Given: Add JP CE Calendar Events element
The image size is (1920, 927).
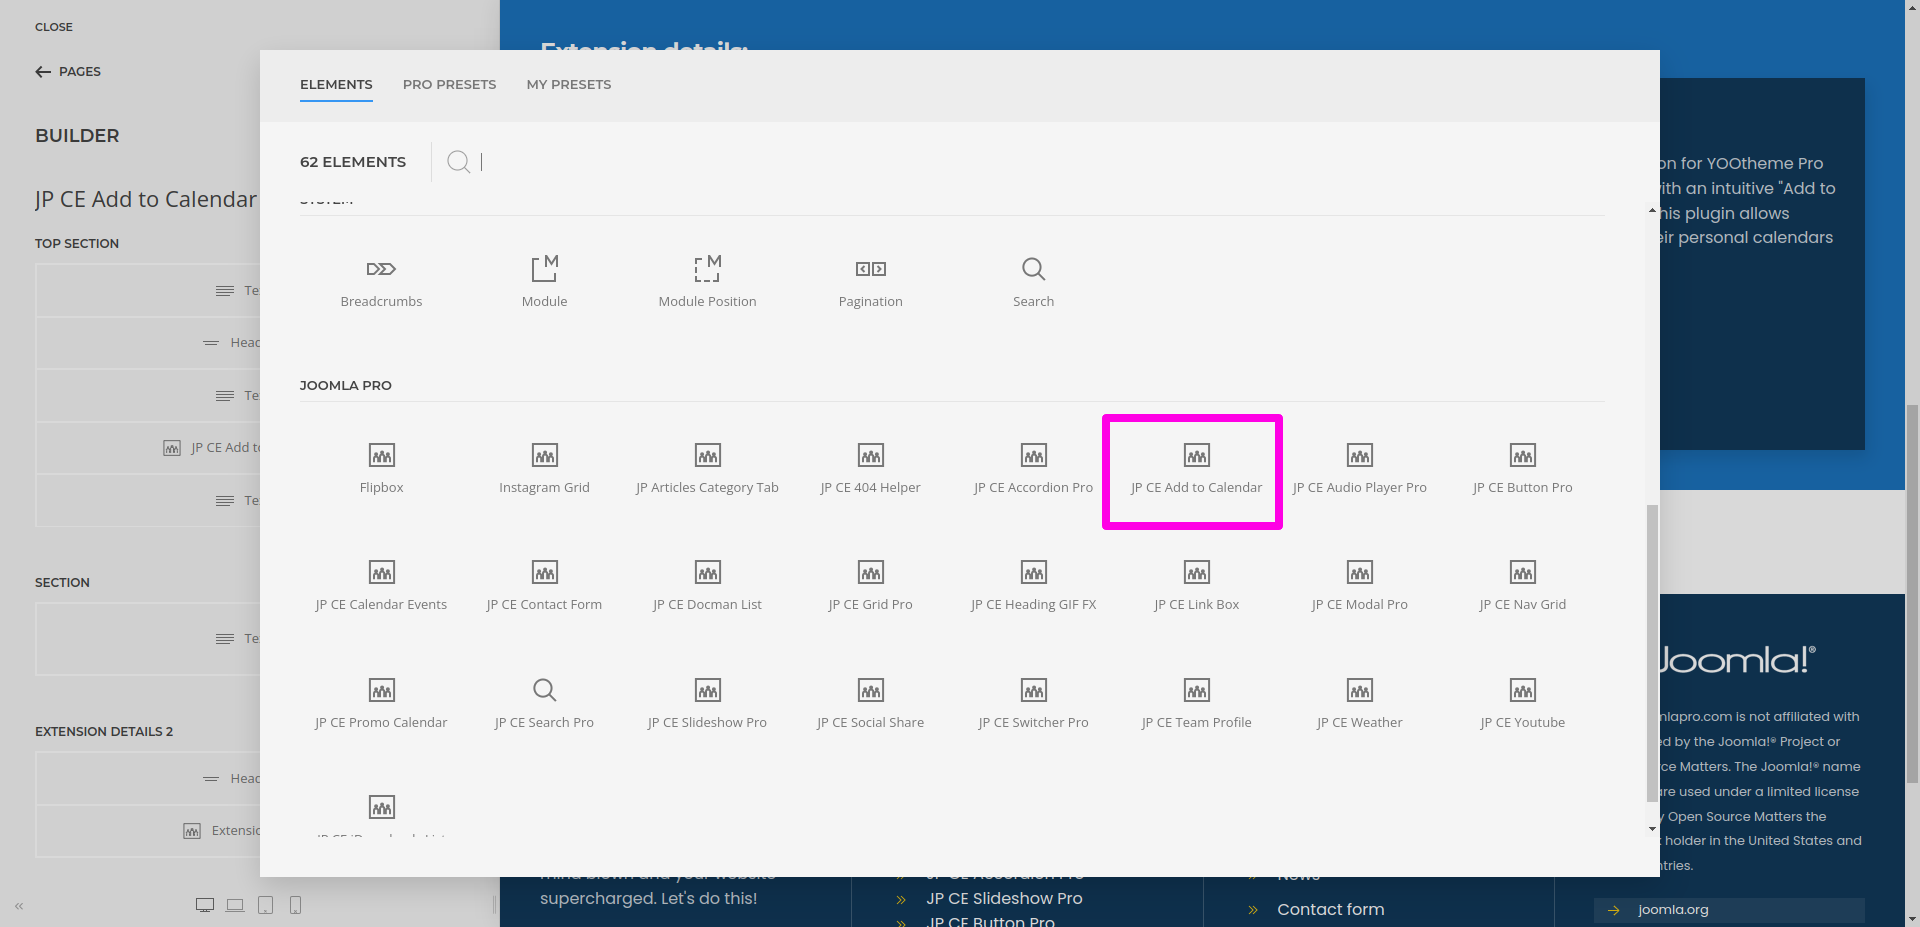Looking at the screenshot, I should [381, 586].
